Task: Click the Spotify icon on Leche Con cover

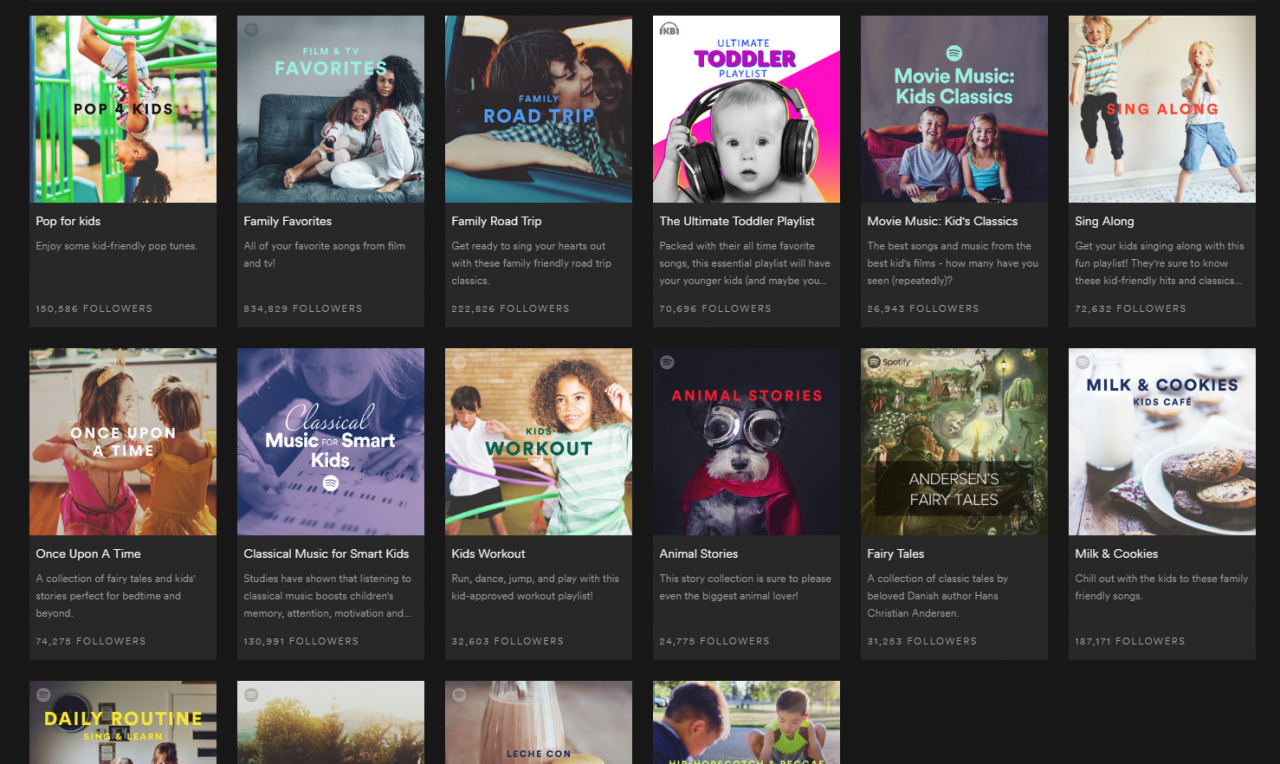Action: [x=459, y=694]
